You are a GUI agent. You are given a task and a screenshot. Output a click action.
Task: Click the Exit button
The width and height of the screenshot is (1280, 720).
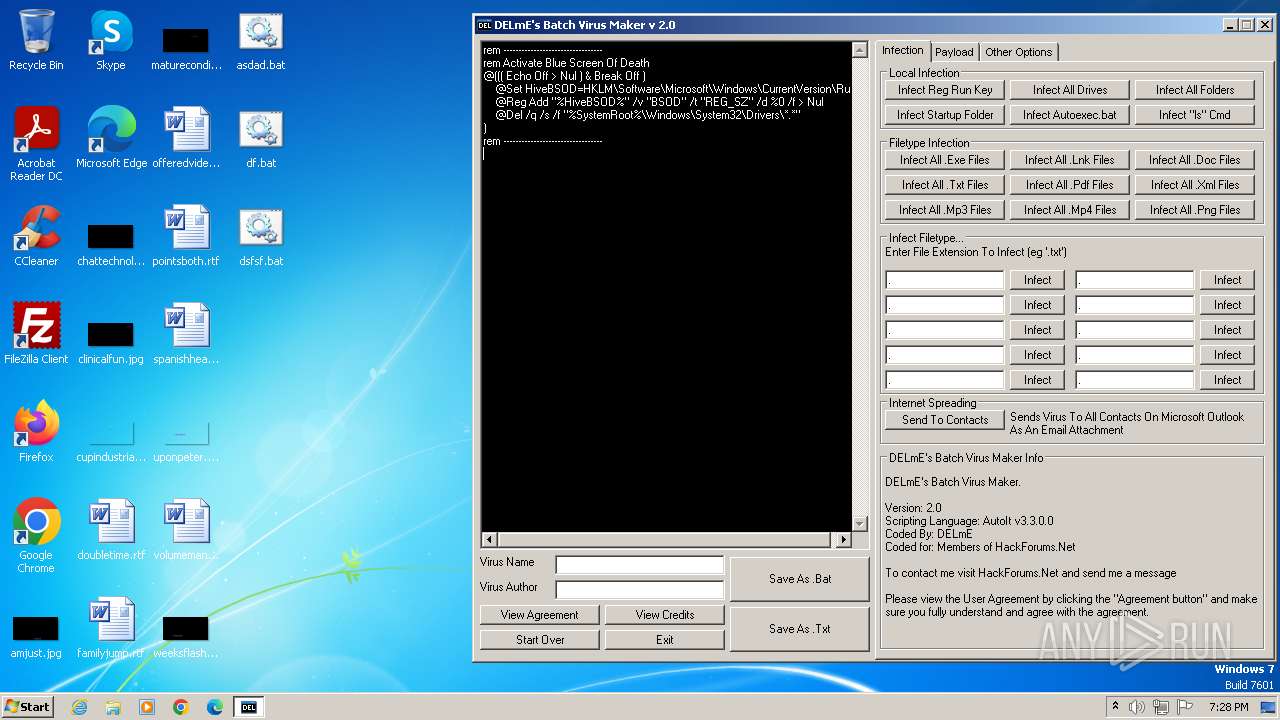coord(665,640)
